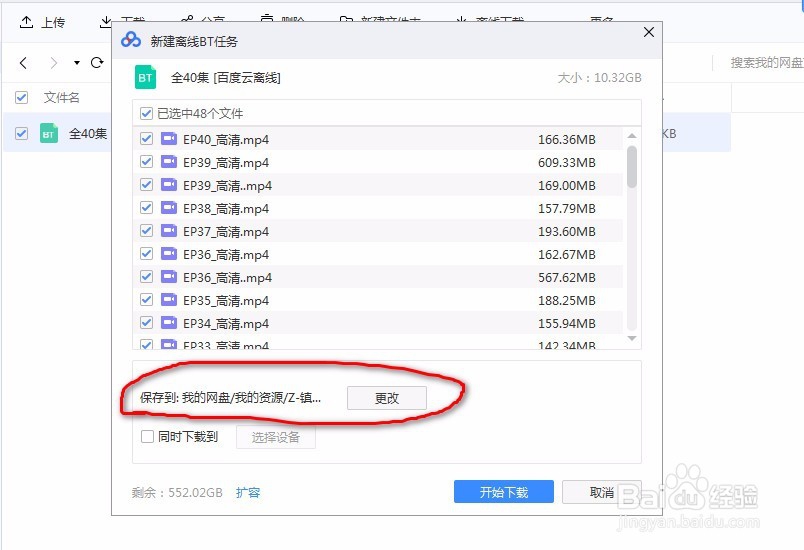
Task: Click video icon of EP36_高清.mp4 (162.67MB)
Action: tap(169, 254)
